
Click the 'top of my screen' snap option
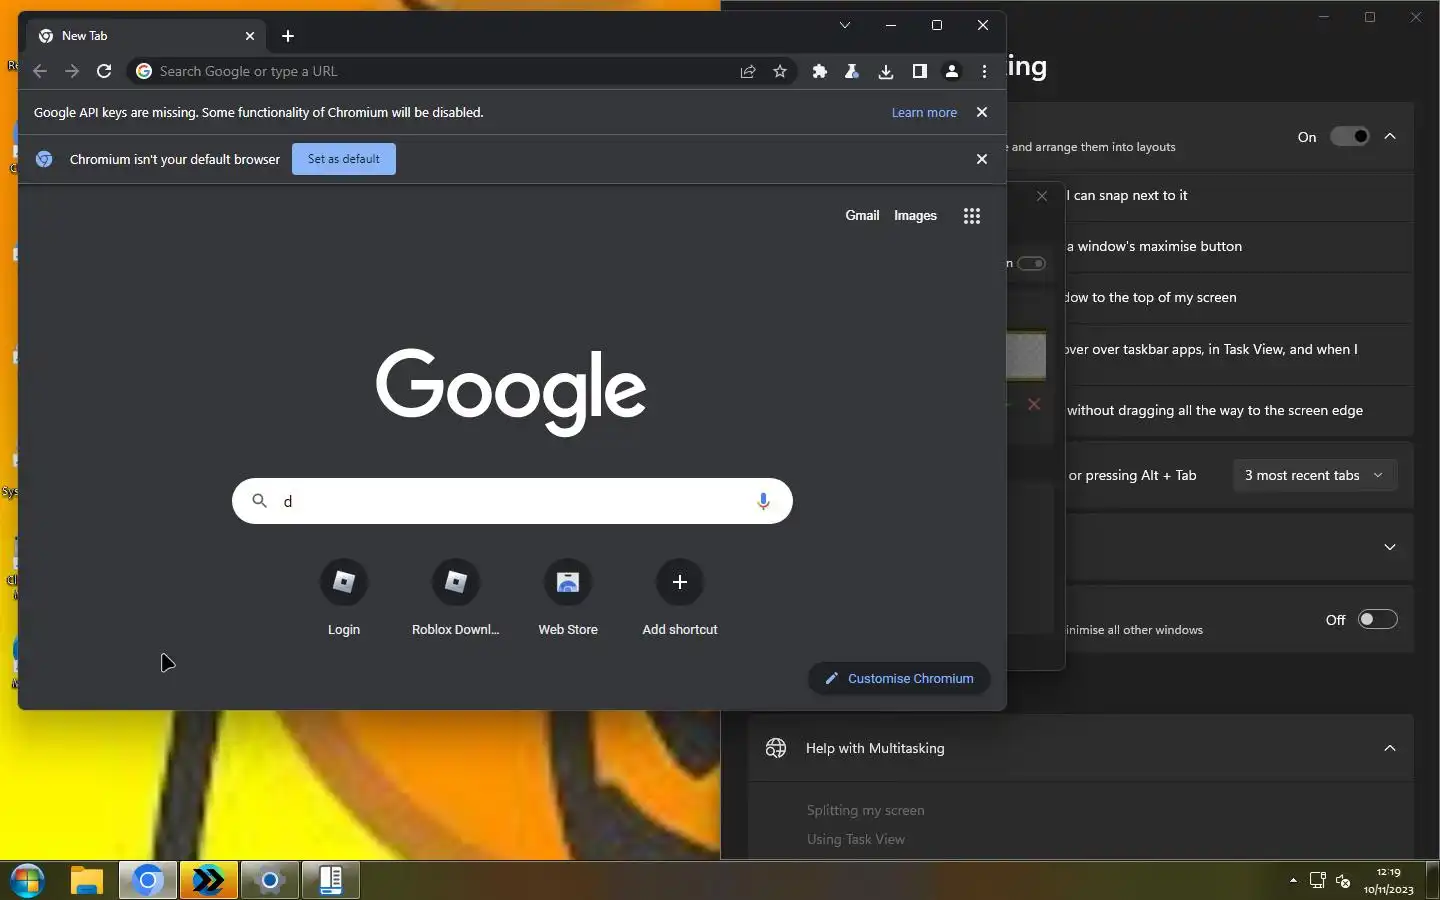tap(1151, 298)
